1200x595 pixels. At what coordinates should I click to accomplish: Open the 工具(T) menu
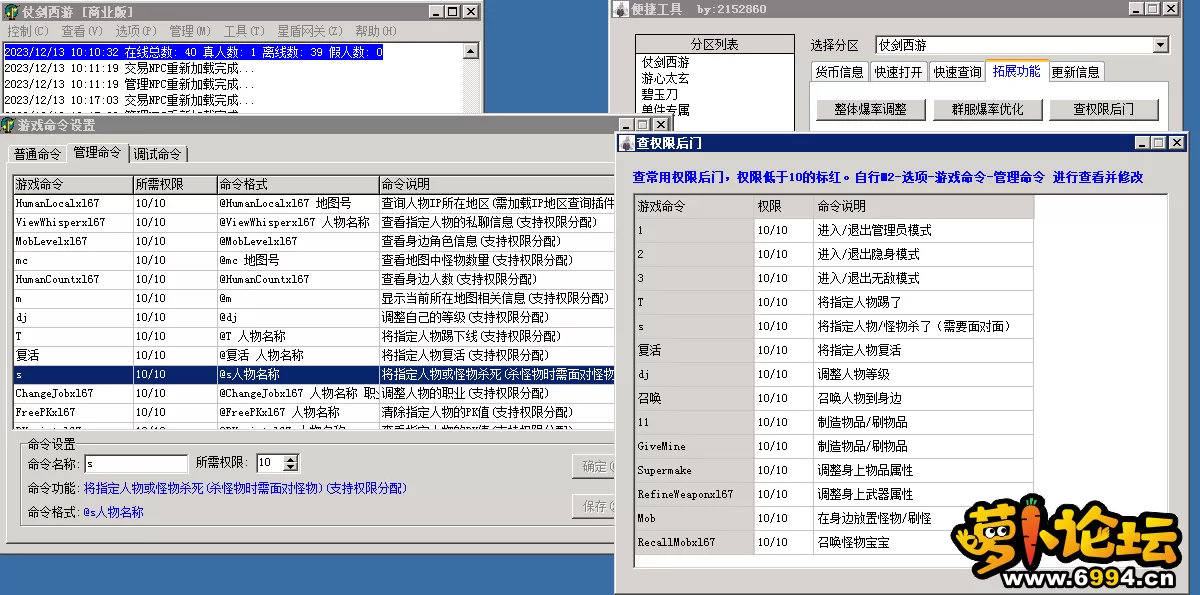pos(243,31)
